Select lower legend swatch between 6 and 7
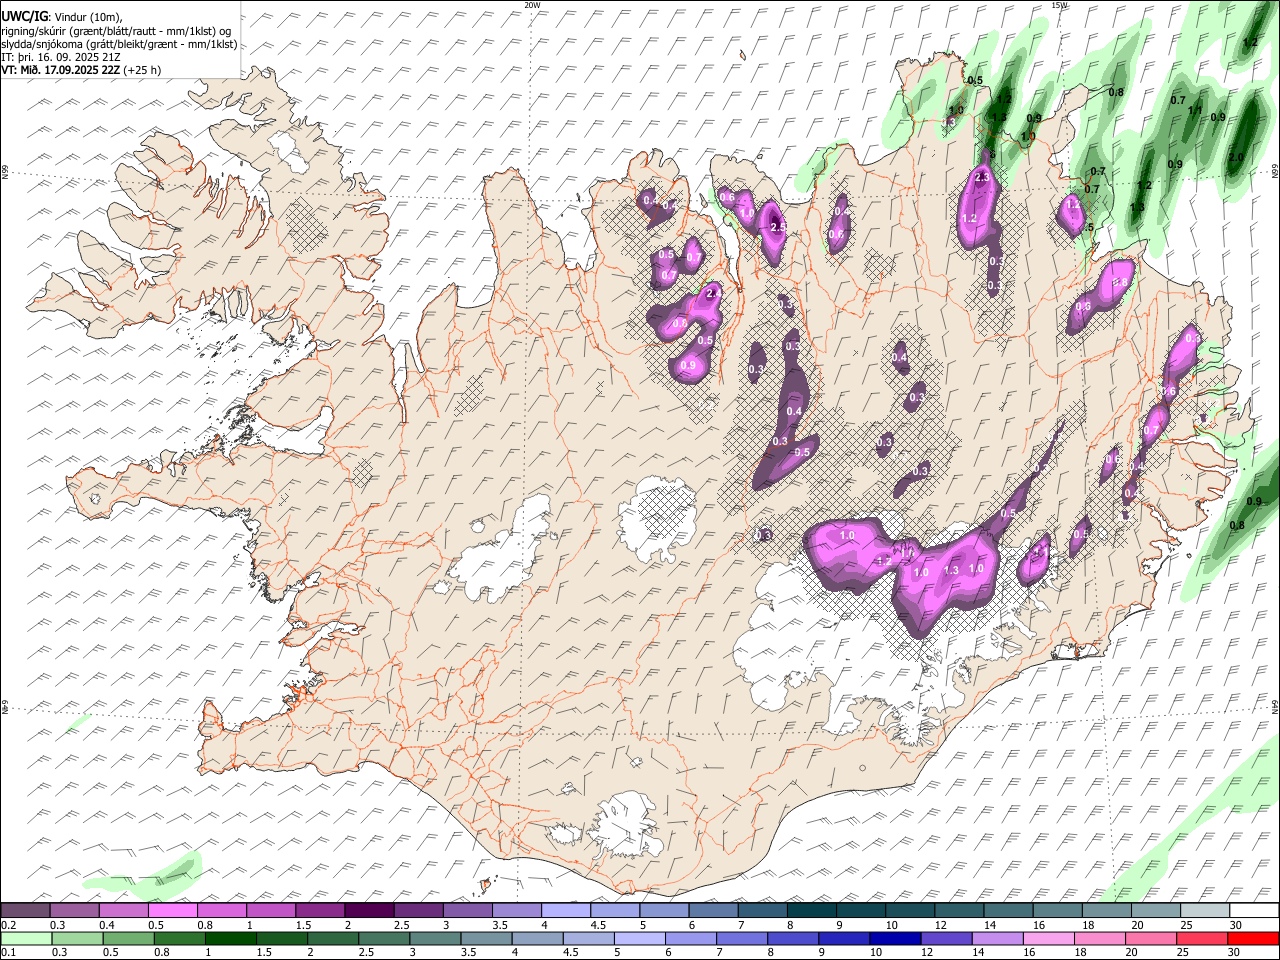Image resolution: width=1280 pixels, height=960 pixels. coord(690,939)
